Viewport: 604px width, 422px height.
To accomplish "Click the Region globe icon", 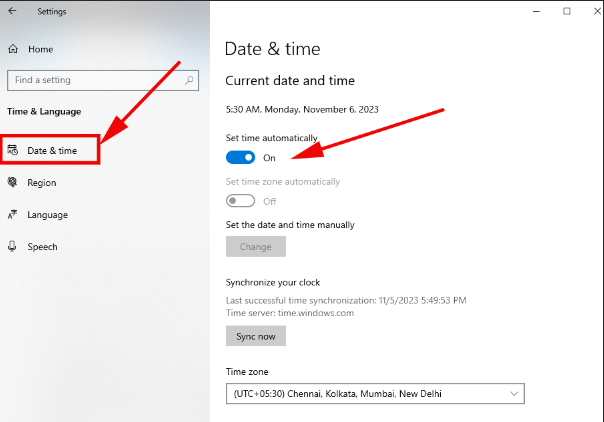I will 12,182.
